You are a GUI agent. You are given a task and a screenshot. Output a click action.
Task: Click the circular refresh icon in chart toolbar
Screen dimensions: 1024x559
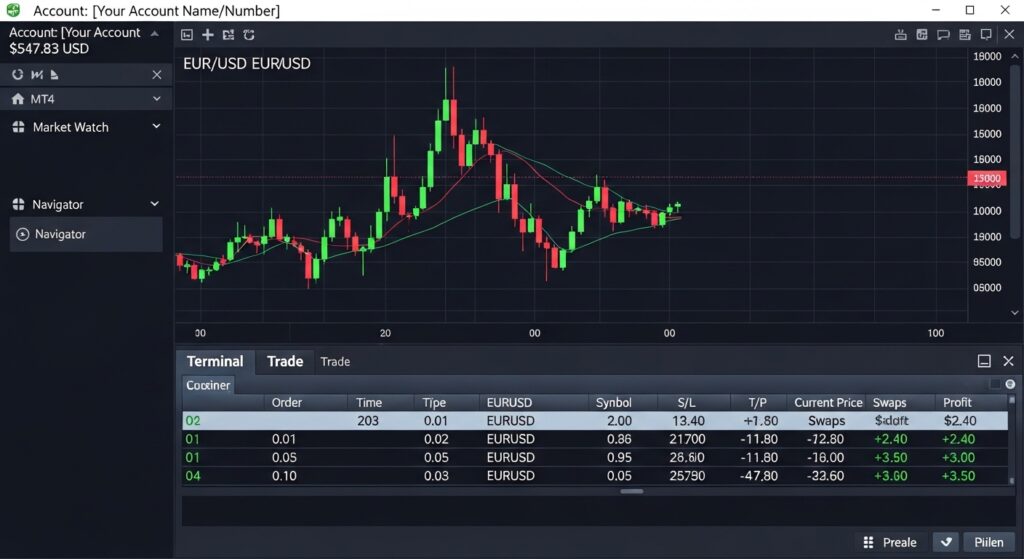point(249,35)
